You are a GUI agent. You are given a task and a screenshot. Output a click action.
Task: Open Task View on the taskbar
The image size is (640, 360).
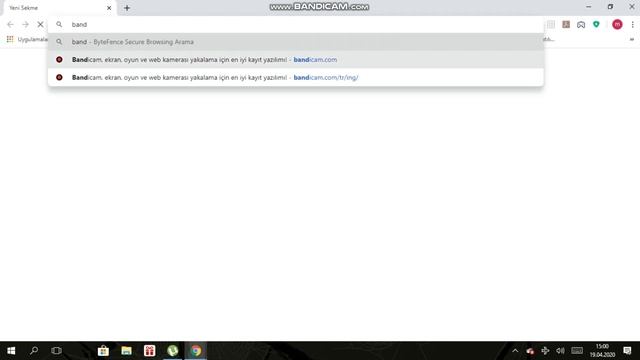coord(56,351)
